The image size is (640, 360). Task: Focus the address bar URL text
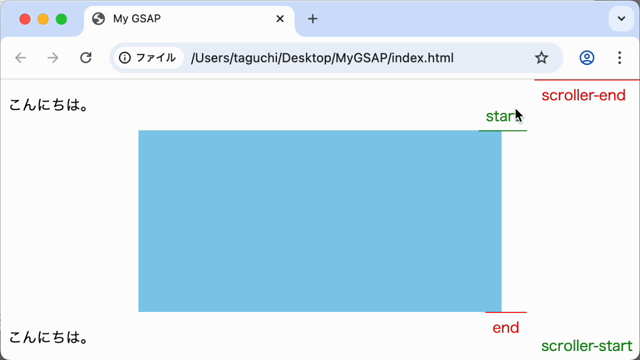pyautogui.click(x=322, y=58)
